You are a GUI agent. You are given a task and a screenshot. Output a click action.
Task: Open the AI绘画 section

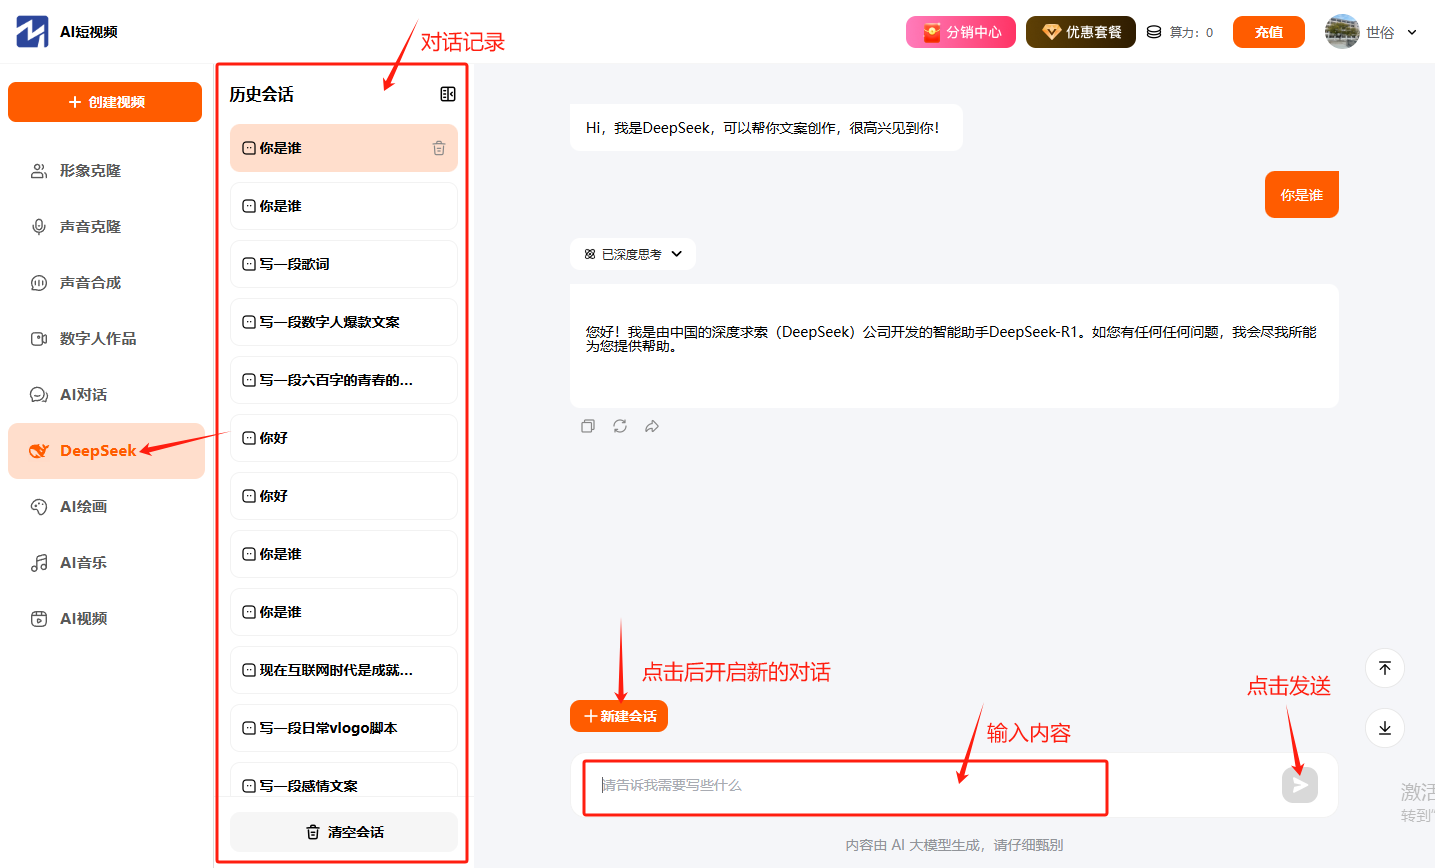[x=106, y=507]
